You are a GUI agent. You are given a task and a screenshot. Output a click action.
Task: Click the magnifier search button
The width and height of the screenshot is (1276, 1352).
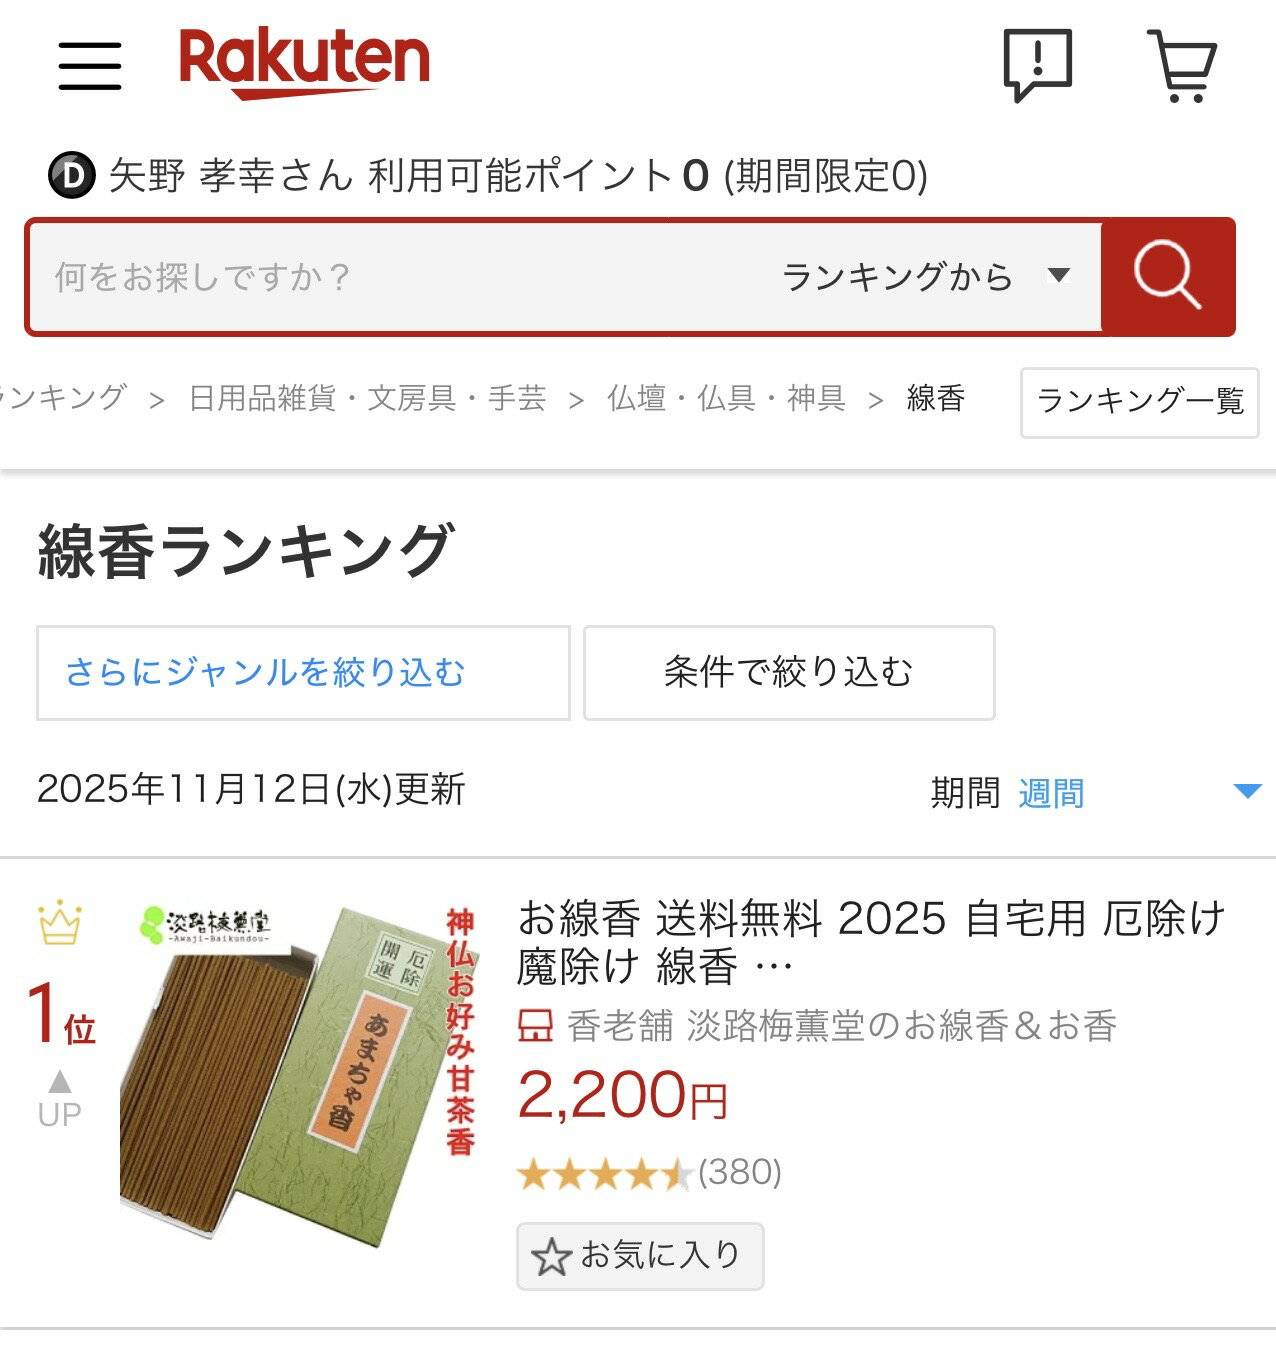(1167, 277)
